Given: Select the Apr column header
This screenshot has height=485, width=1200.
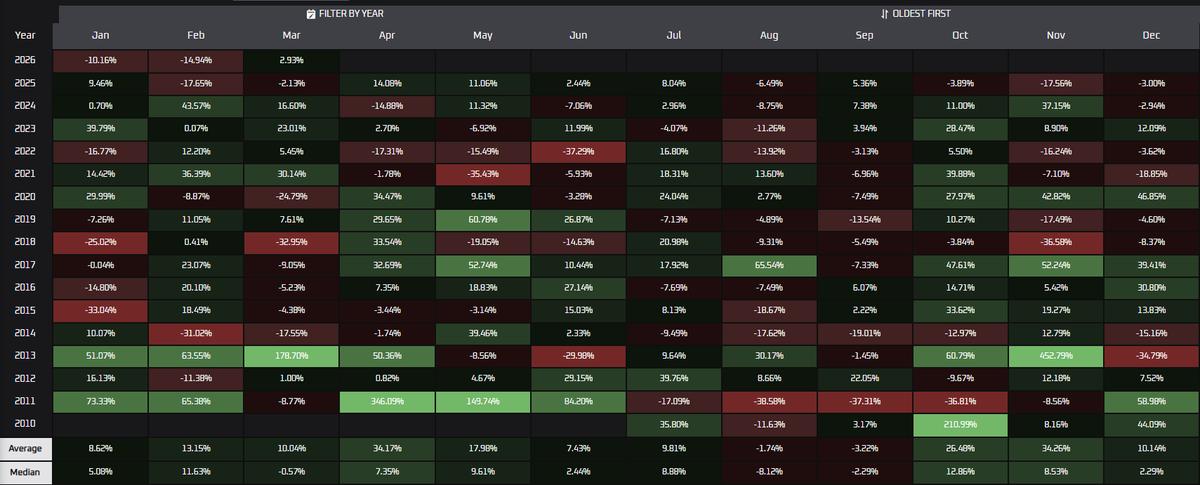Looking at the screenshot, I should (386, 35).
